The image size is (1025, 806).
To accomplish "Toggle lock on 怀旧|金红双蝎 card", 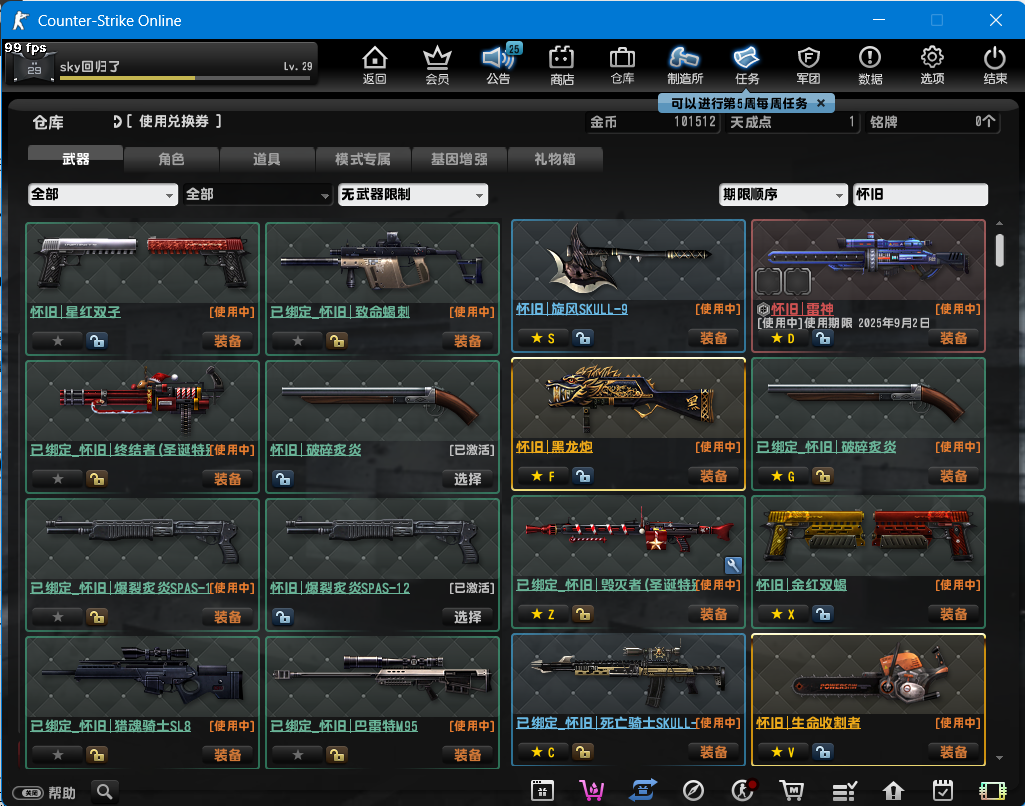I will [x=823, y=614].
